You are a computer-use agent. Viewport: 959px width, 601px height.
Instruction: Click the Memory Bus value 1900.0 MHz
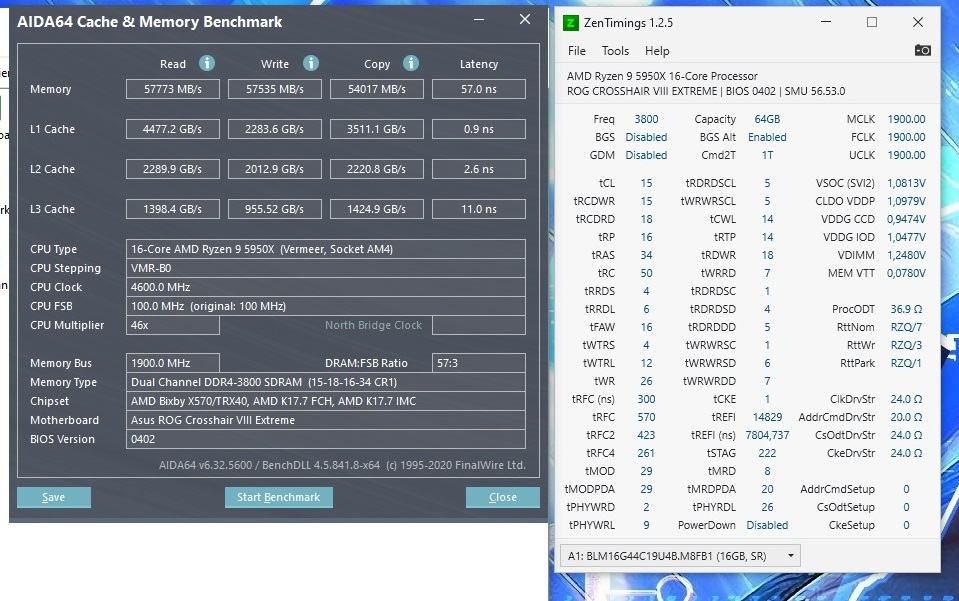(x=172, y=363)
